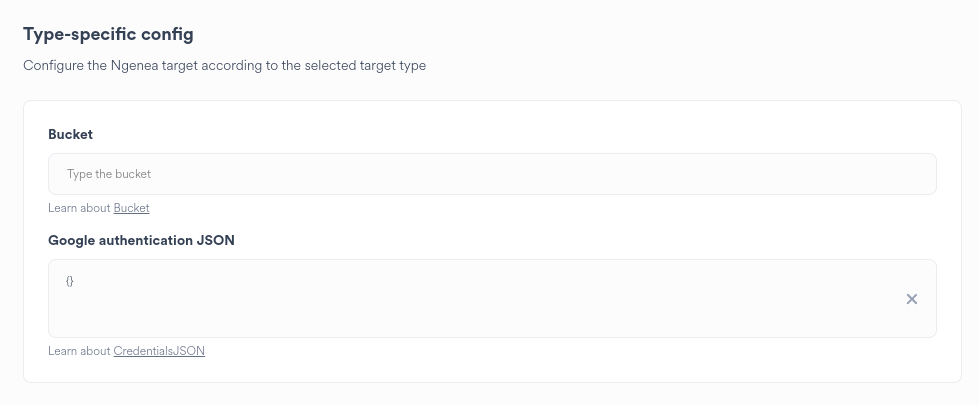Screen dimensions: 979x406
Task: Open the Bucket documentation link
Action: click(x=131, y=208)
